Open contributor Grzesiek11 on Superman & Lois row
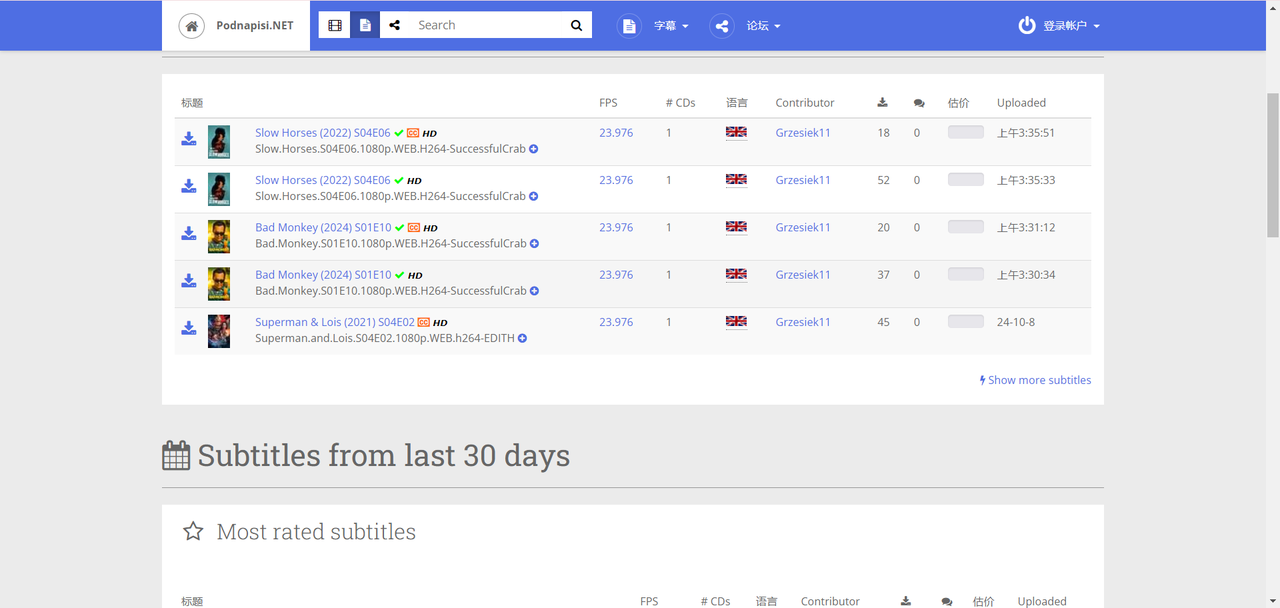Image resolution: width=1280 pixels, height=608 pixels. tap(803, 322)
